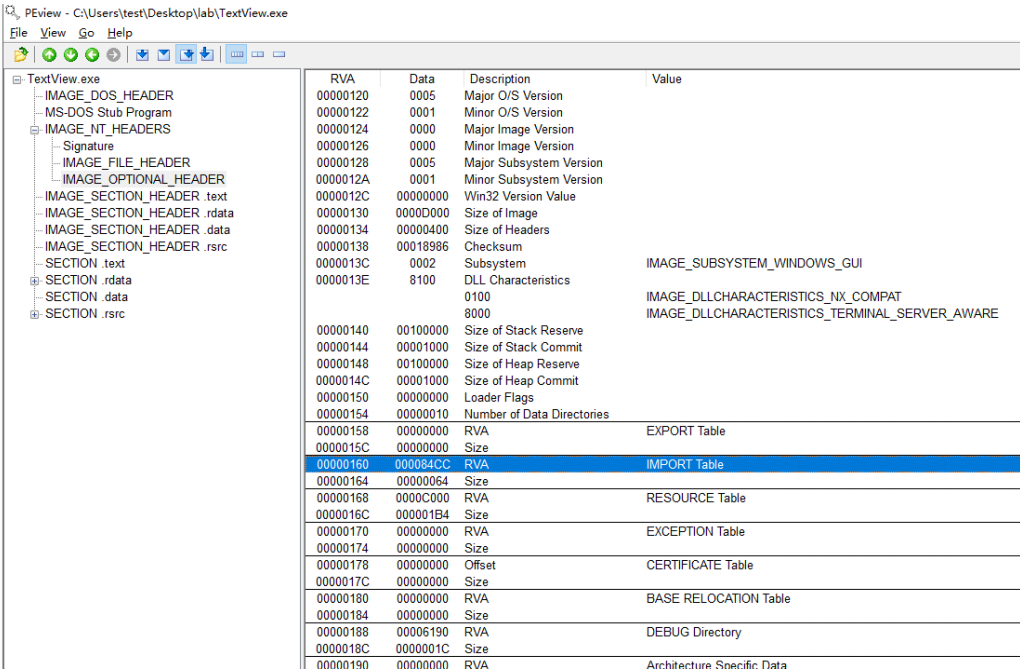Collapse the TextView.exe root node

click(17, 79)
